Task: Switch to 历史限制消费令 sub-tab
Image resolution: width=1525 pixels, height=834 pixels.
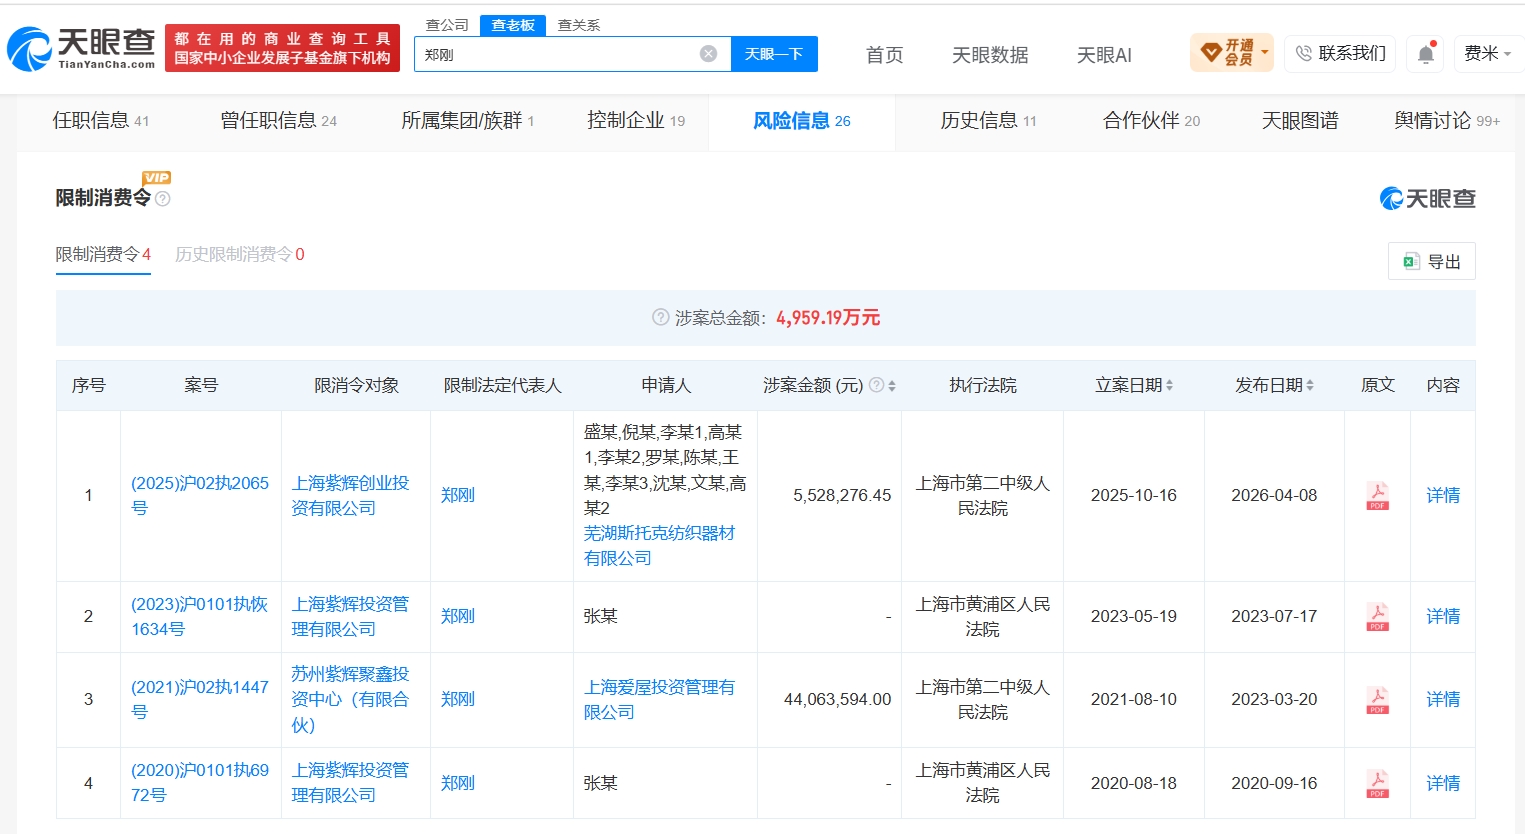Action: coord(240,255)
